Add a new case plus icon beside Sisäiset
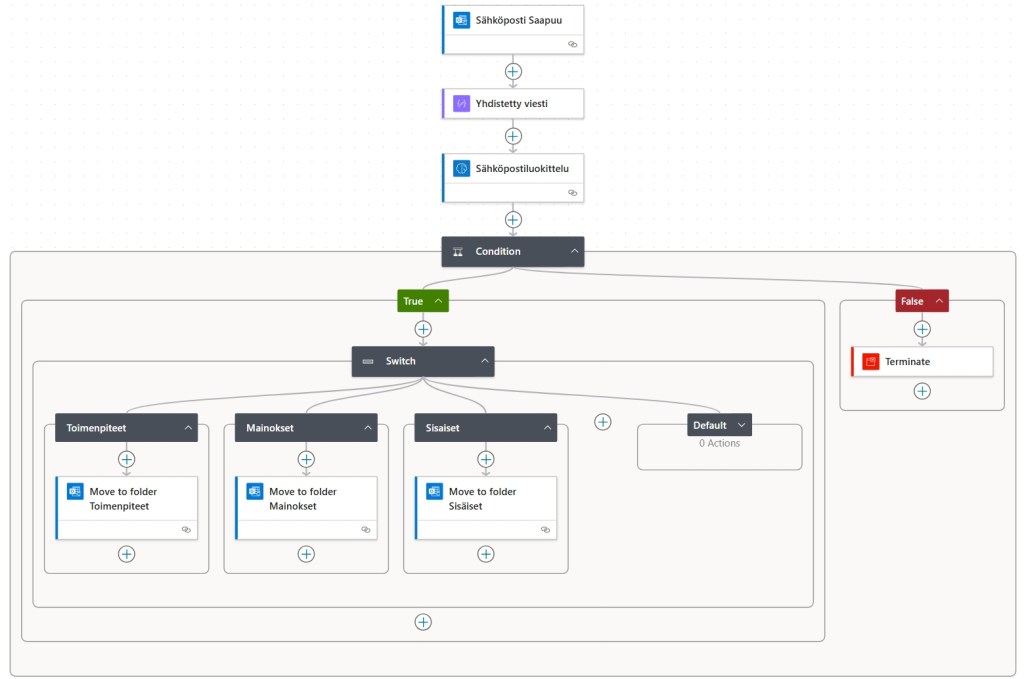The height and width of the screenshot is (679, 1024). click(x=603, y=422)
